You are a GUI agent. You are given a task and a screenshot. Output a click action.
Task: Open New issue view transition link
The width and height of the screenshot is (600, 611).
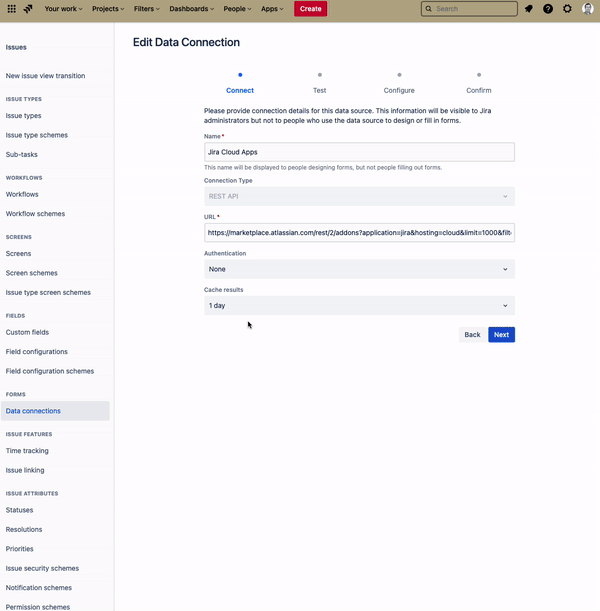(45, 76)
